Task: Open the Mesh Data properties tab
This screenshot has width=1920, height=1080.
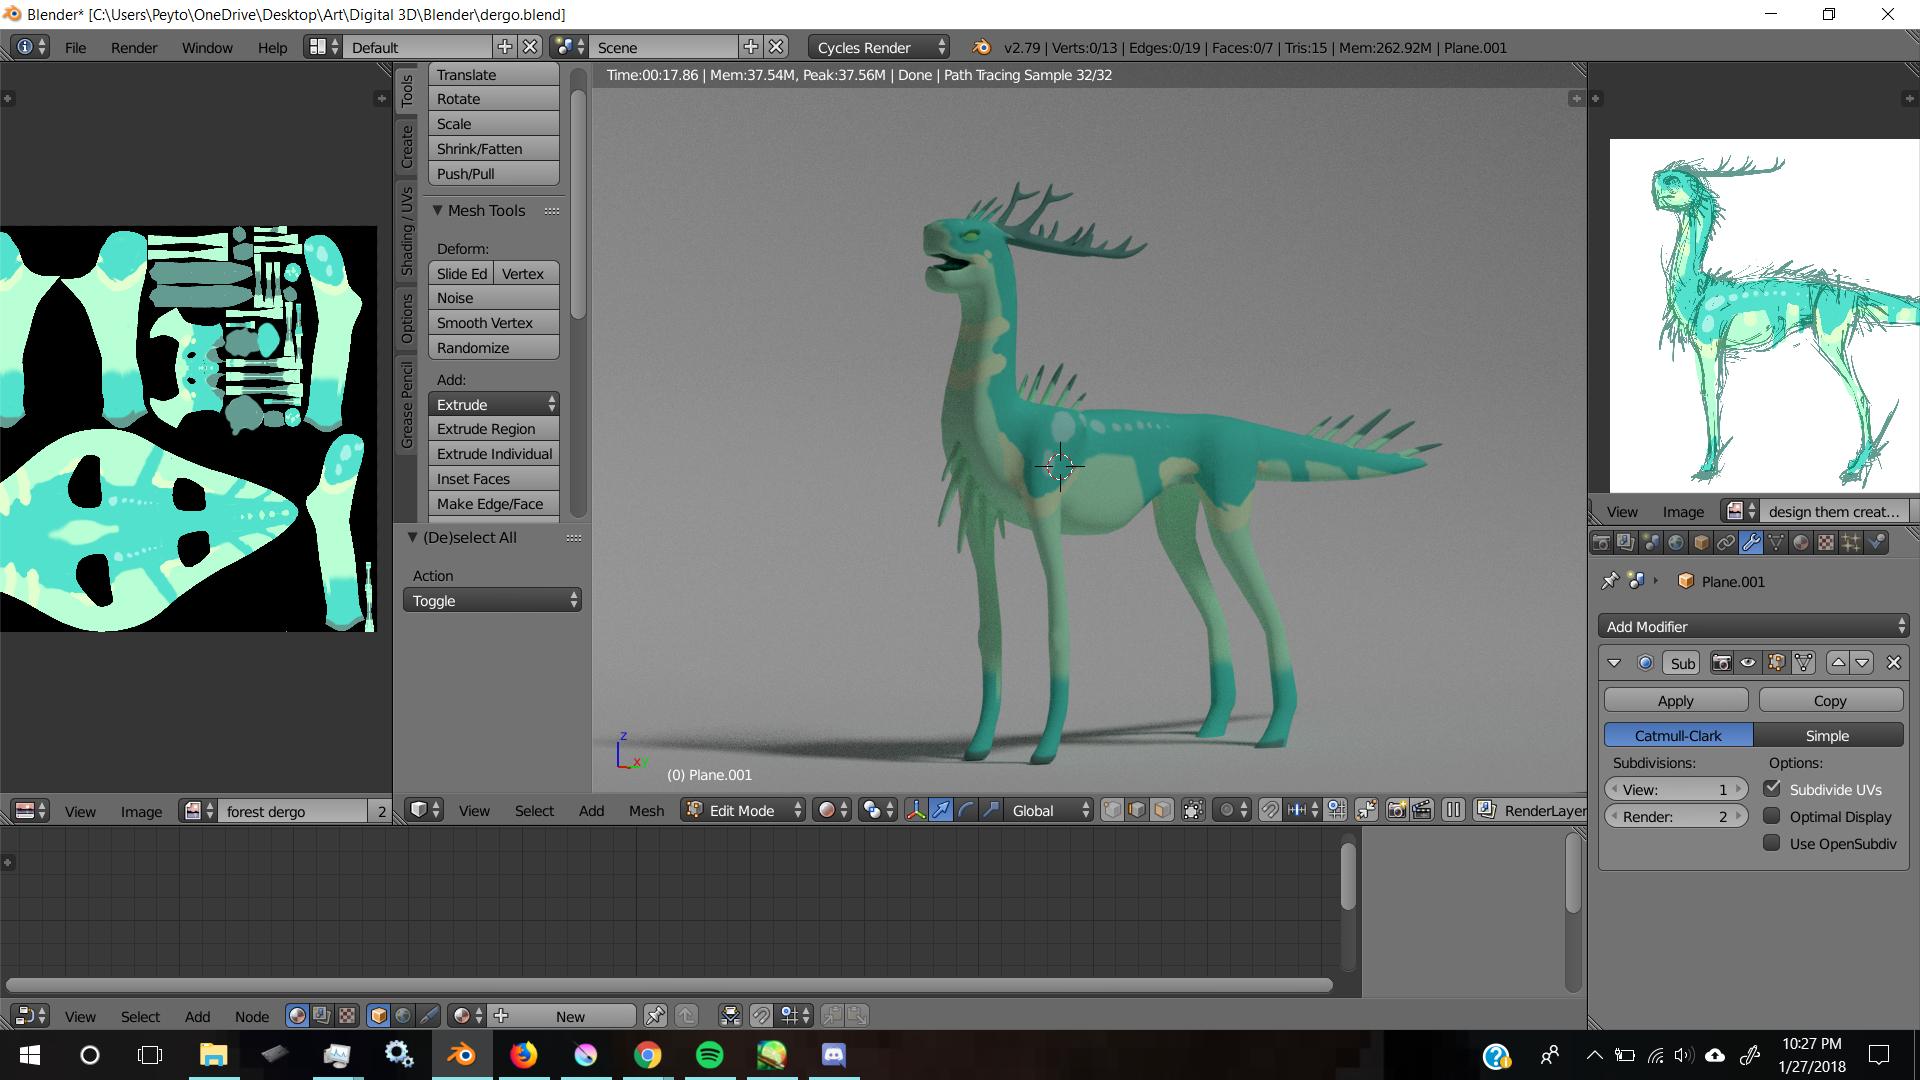Action: tap(1776, 542)
